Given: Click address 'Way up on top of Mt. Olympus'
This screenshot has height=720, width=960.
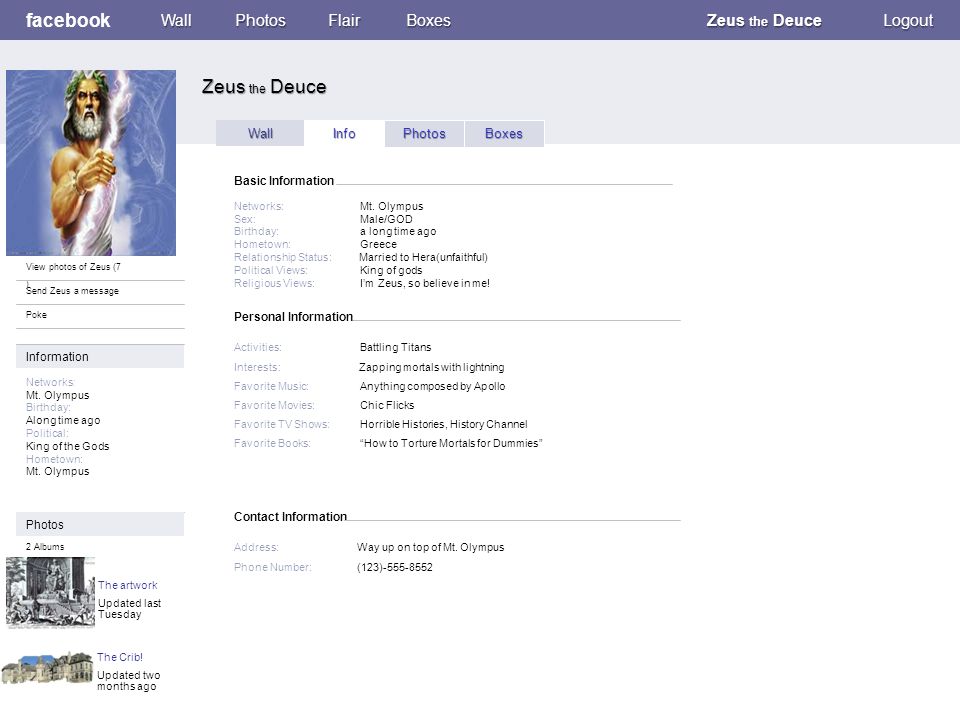Looking at the screenshot, I should (430, 547).
